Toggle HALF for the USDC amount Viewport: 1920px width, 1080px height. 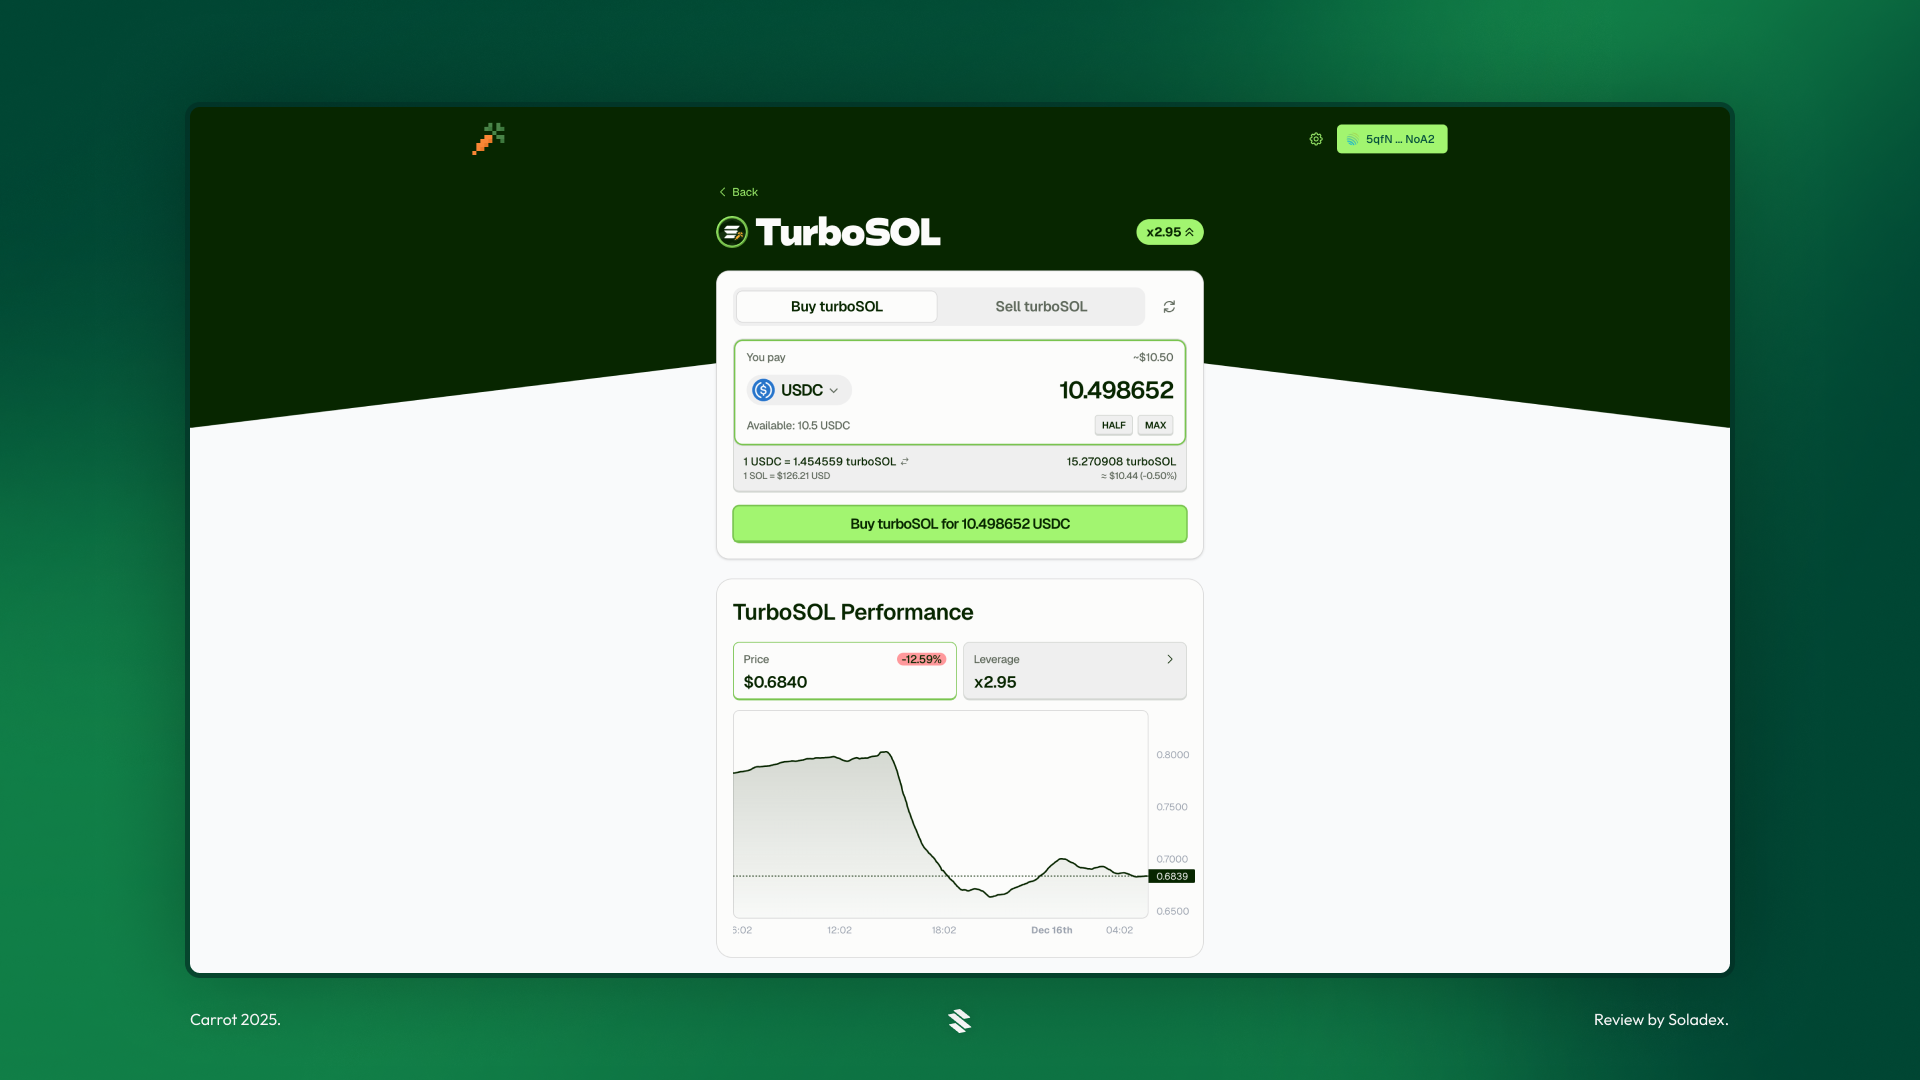coord(1113,425)
